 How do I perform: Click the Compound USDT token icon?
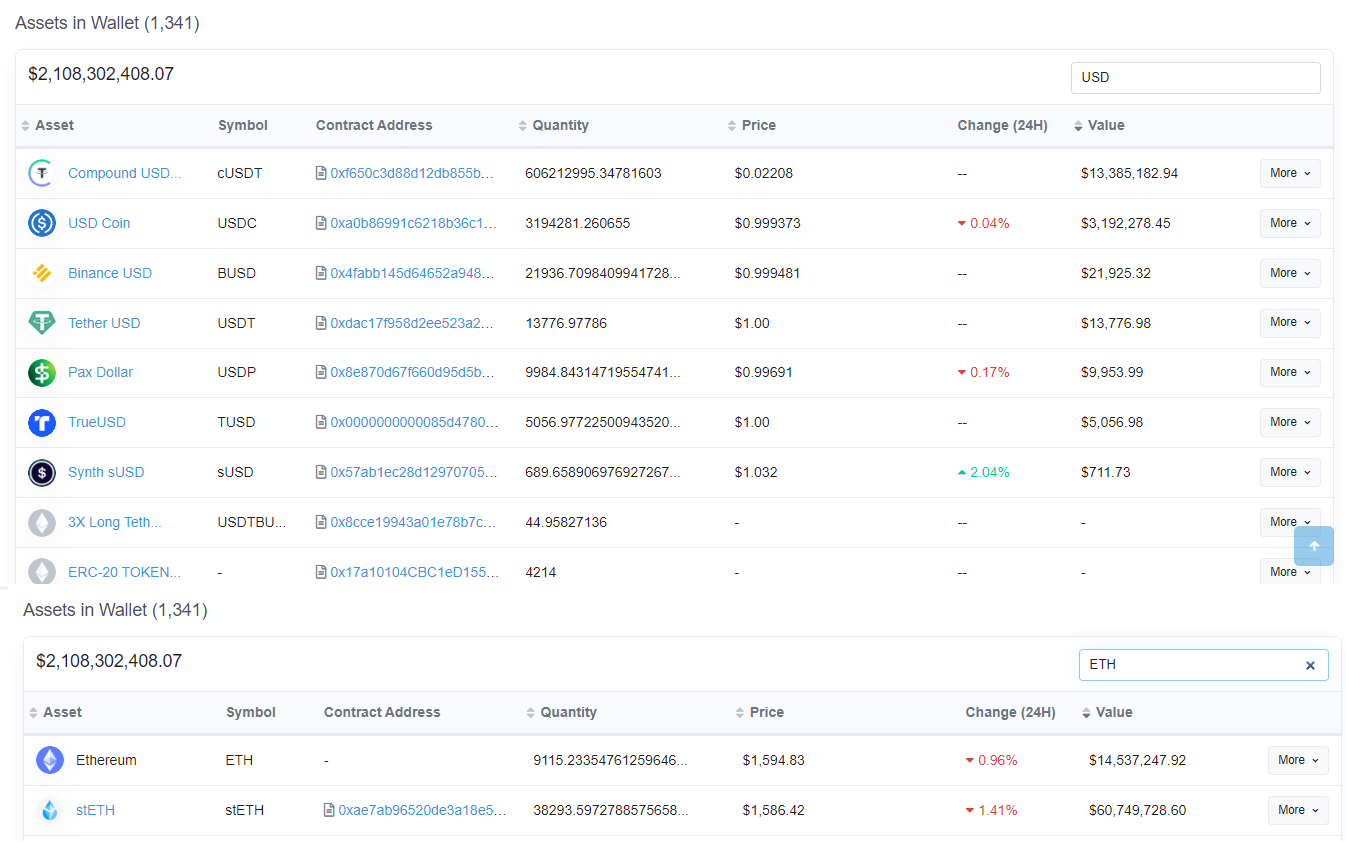[x=42, y=173]
